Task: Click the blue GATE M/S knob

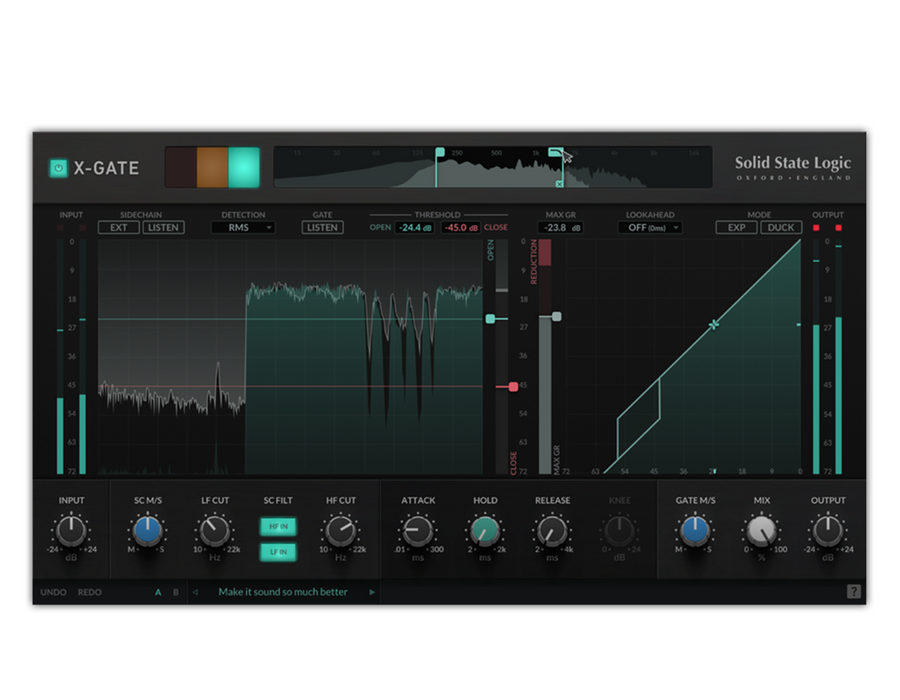Action: (x=695, y=531)
